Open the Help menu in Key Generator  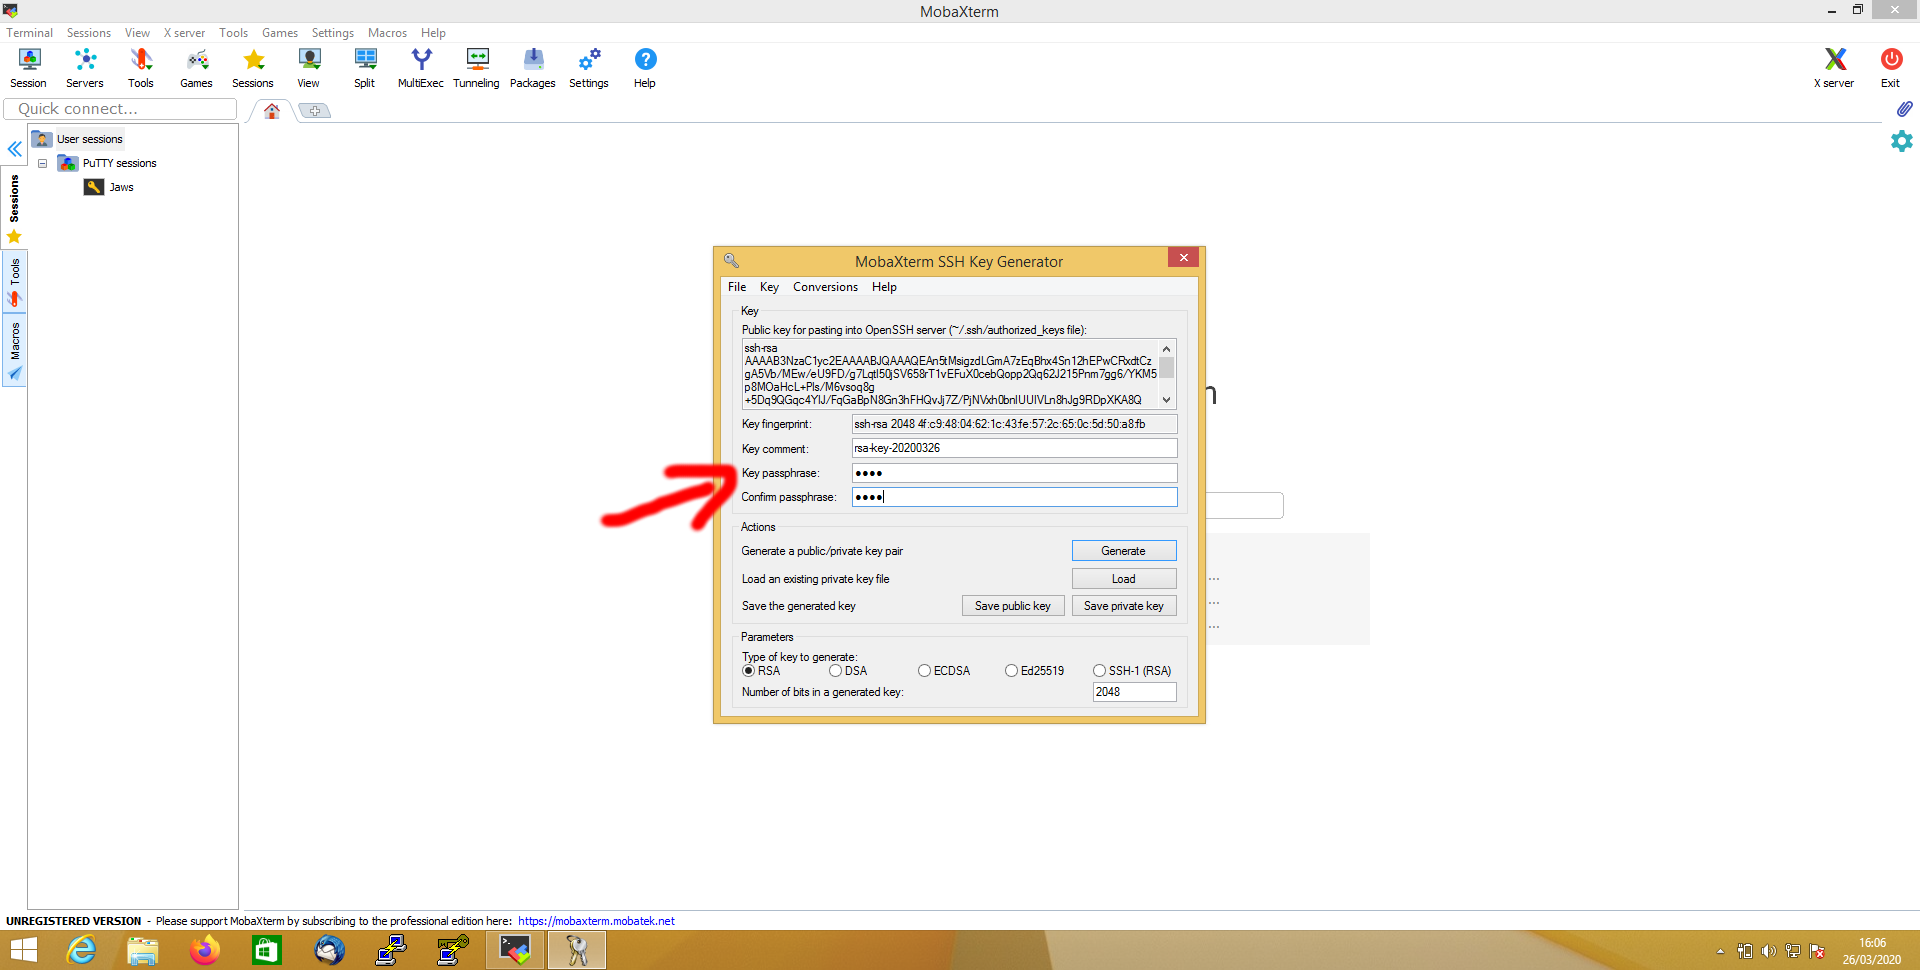(x=884, y=287)
